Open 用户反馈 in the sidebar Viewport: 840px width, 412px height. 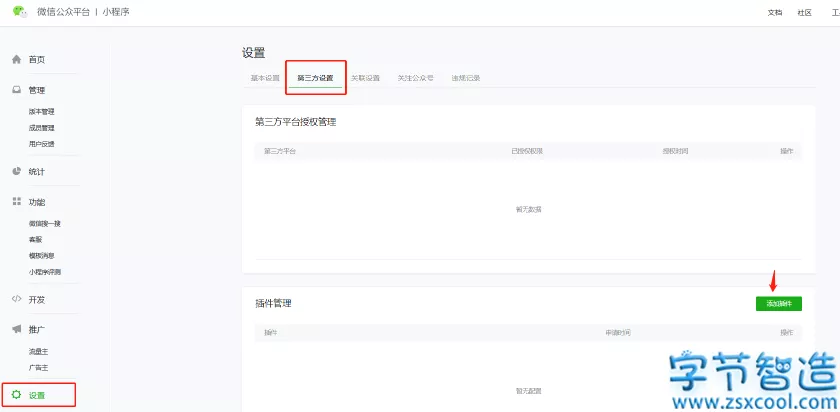click(42, 144)
